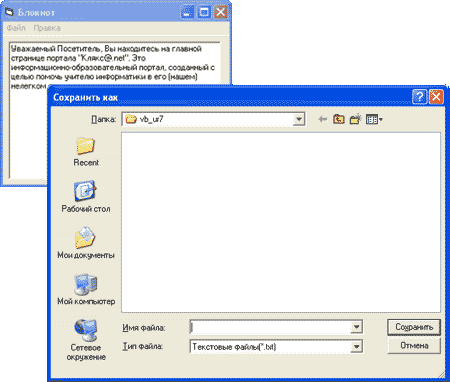Close the Блокнот window
Screen dimensions: 450x382
pos(221,12)
